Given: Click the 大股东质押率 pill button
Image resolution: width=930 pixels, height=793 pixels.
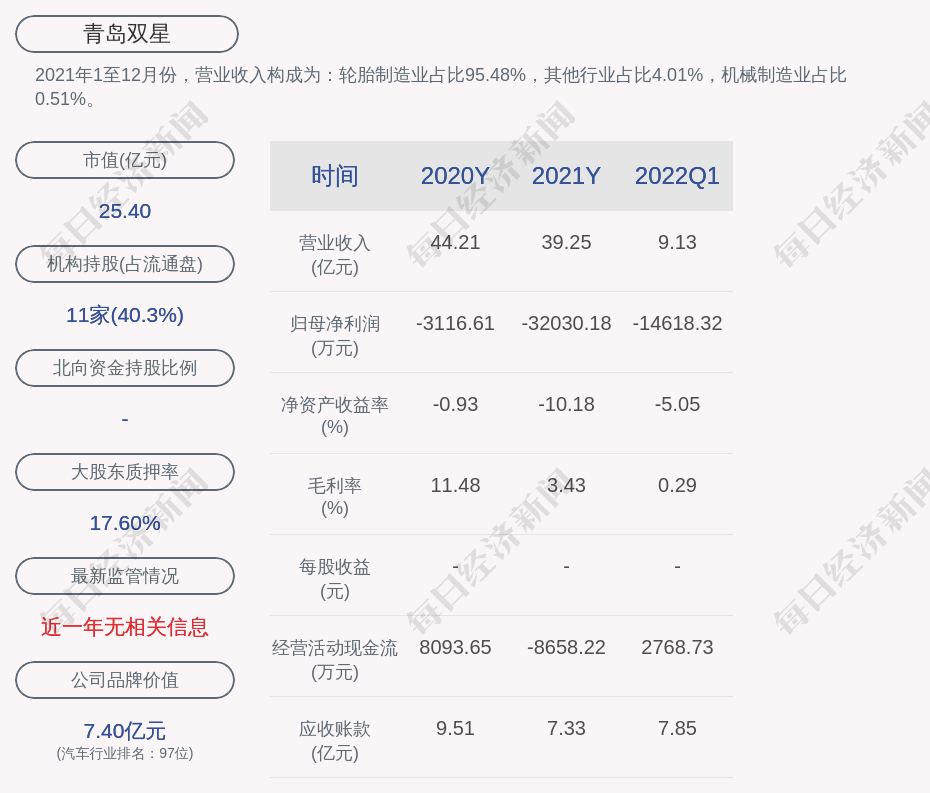Looking at the screenshot, I should (x=125, y=472).
